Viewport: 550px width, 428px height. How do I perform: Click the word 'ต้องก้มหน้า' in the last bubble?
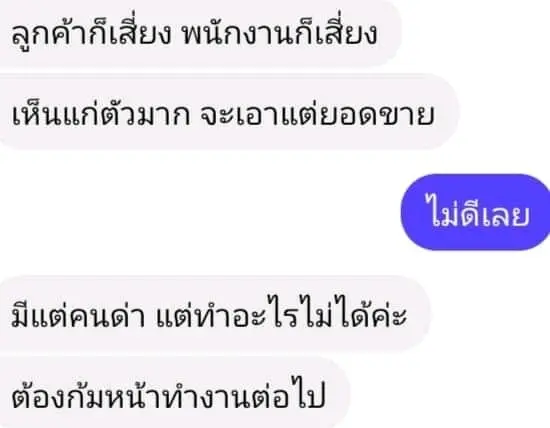(x=86, y=394)
